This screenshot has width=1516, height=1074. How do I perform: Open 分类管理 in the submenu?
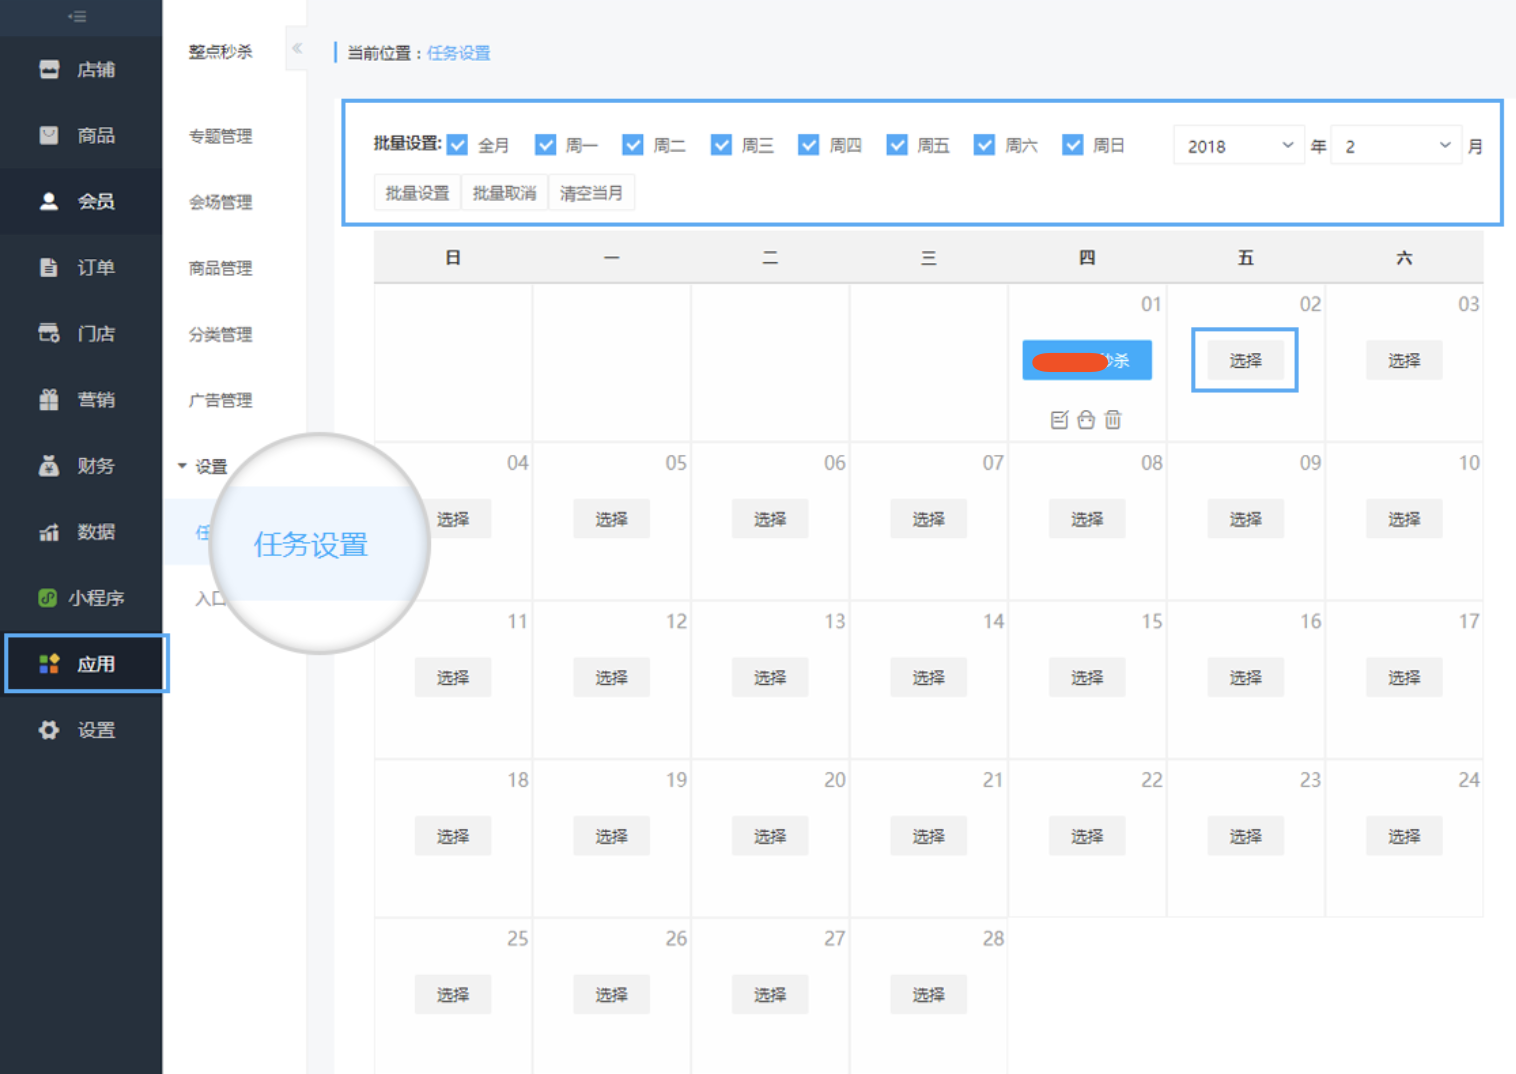coord(221,334)
